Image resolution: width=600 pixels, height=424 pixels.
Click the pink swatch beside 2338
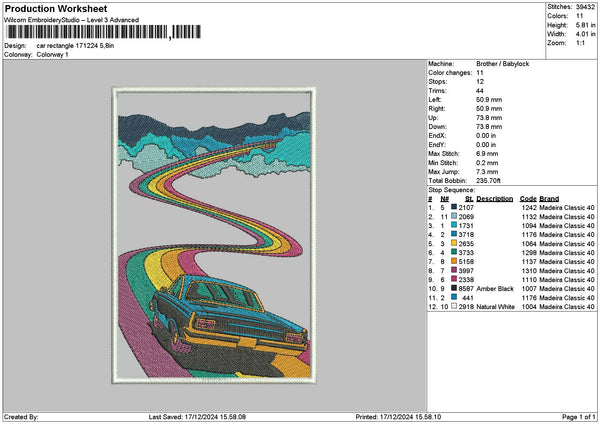(x=454, y=279)
